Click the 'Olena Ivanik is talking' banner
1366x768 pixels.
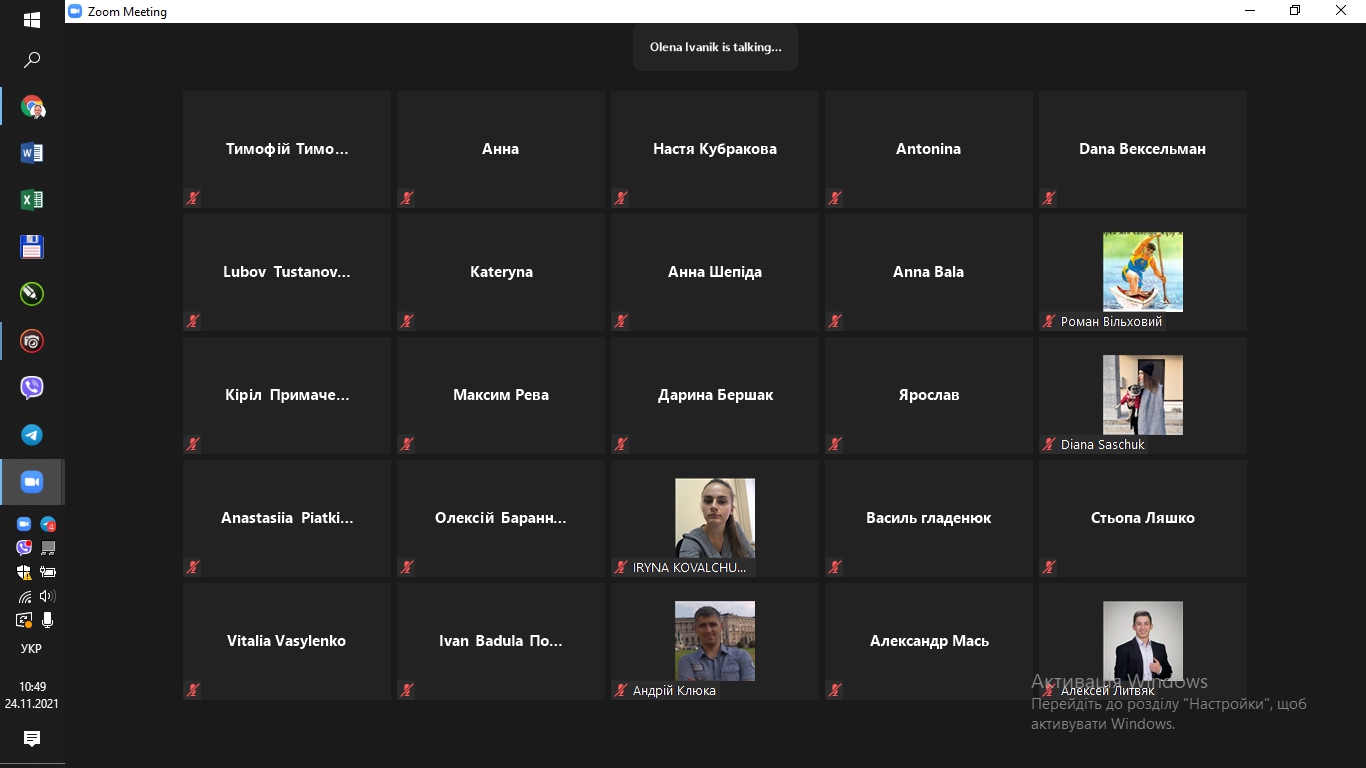(x=715, y=47)
